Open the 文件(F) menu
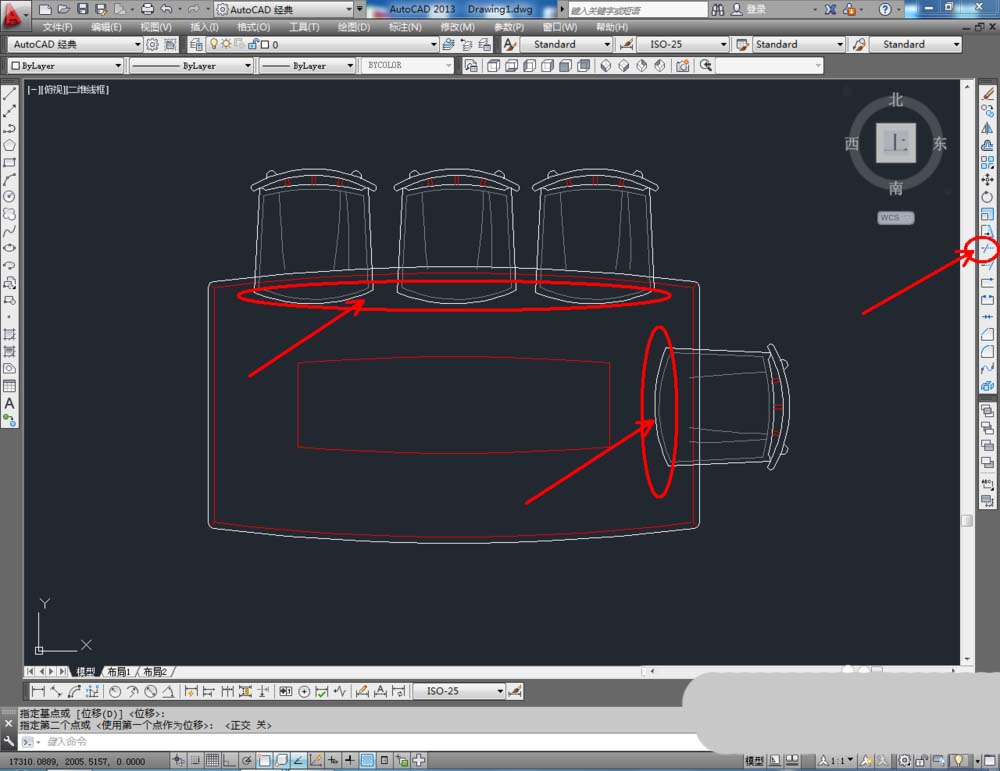Image resolution: width=1000 pixels, height=771 pixels. (x=57, y=27)
